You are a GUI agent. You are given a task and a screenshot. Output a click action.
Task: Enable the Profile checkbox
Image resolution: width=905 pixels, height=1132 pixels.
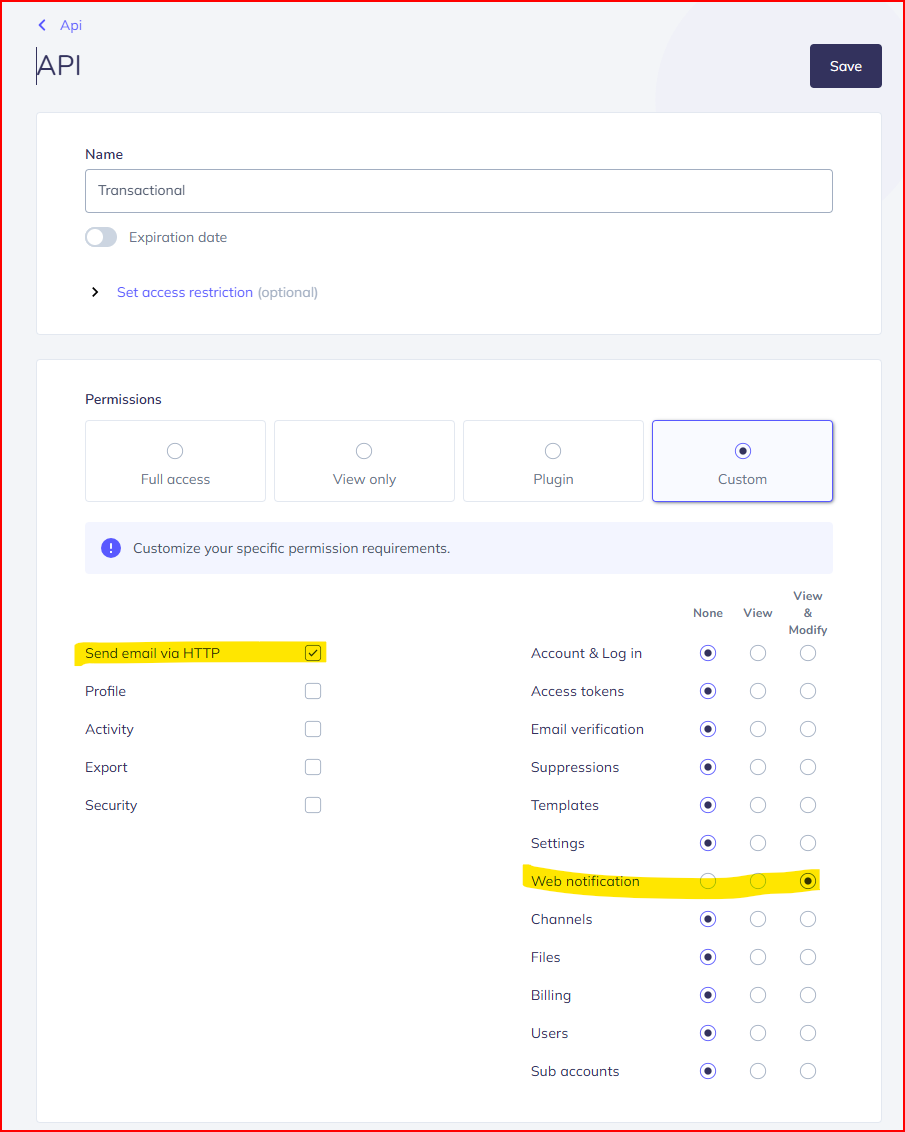point(313,691)
